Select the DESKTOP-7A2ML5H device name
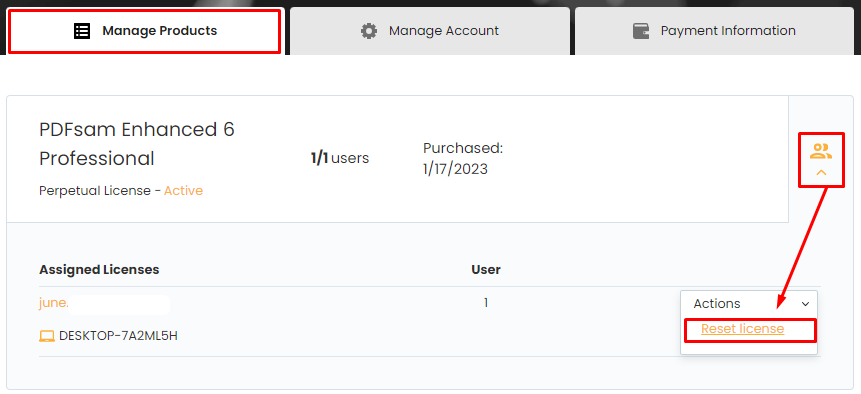Viewport: 861px width, 394px height. [x=118, y=336]
